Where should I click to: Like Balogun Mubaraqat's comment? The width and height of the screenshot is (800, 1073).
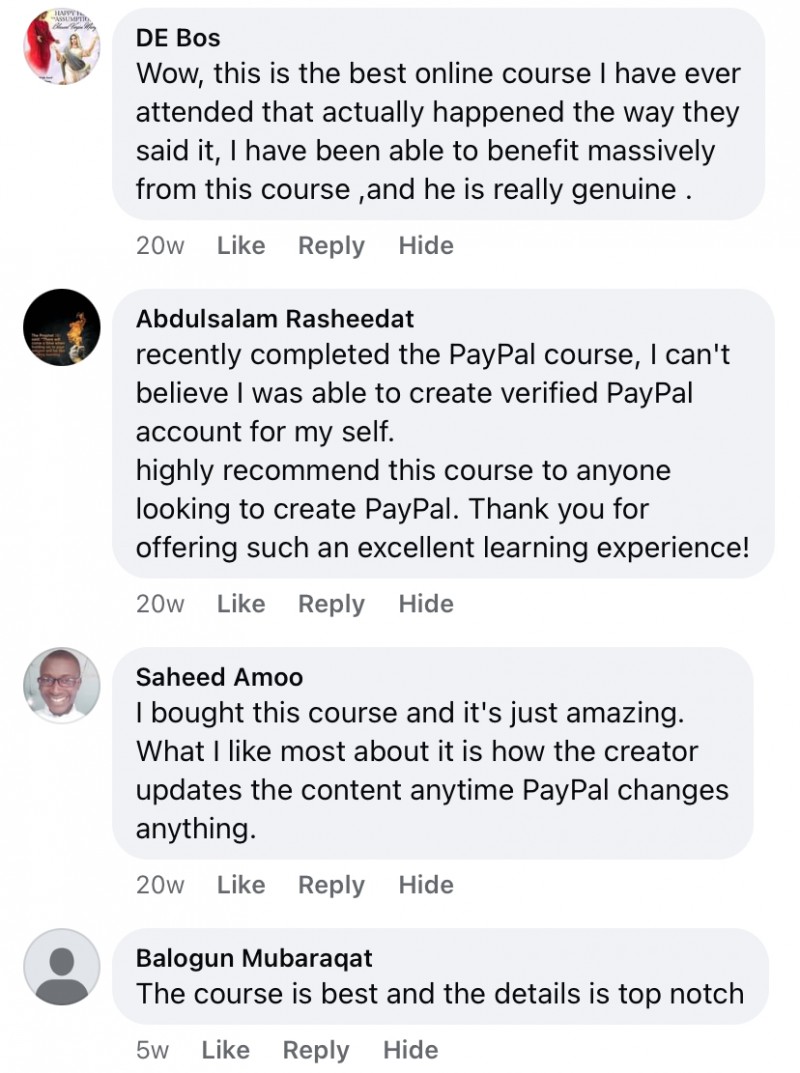pos(225,1049)
